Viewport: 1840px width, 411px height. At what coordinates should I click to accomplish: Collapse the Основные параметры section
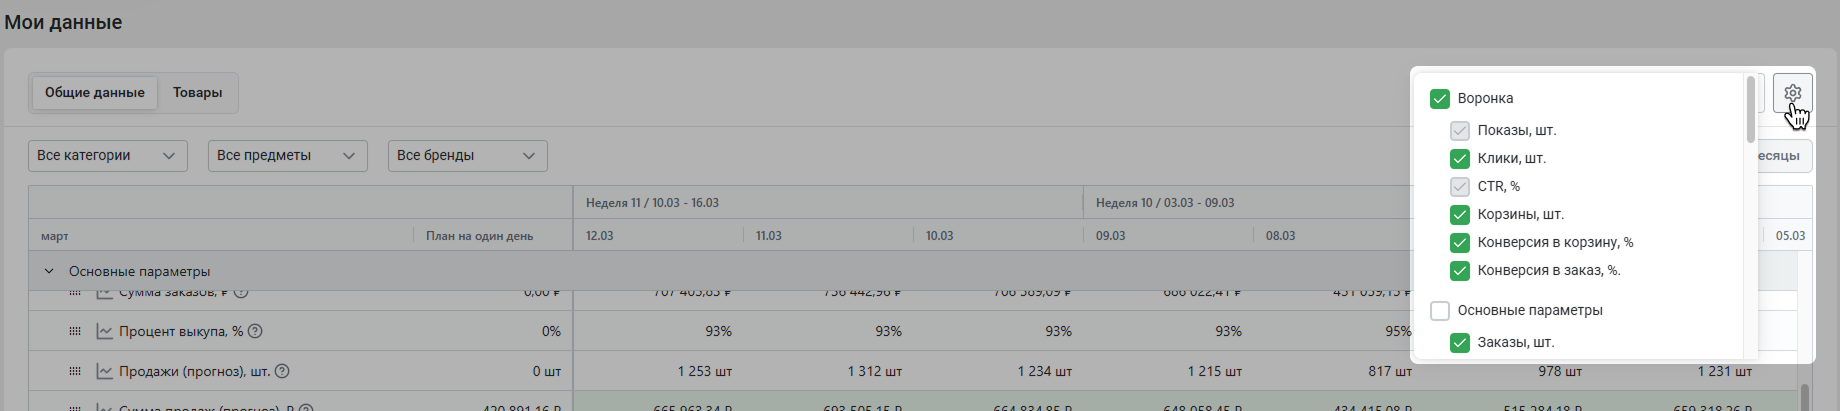point(49,271)
